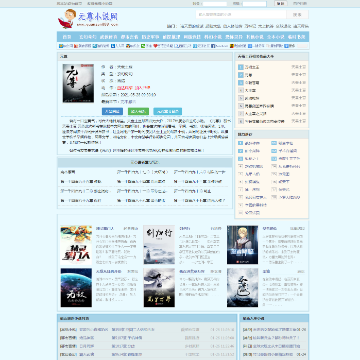The height and width of the screenshot is (360, 360).
Task: Click the teal button right of the green button
Action: [168, 111]
